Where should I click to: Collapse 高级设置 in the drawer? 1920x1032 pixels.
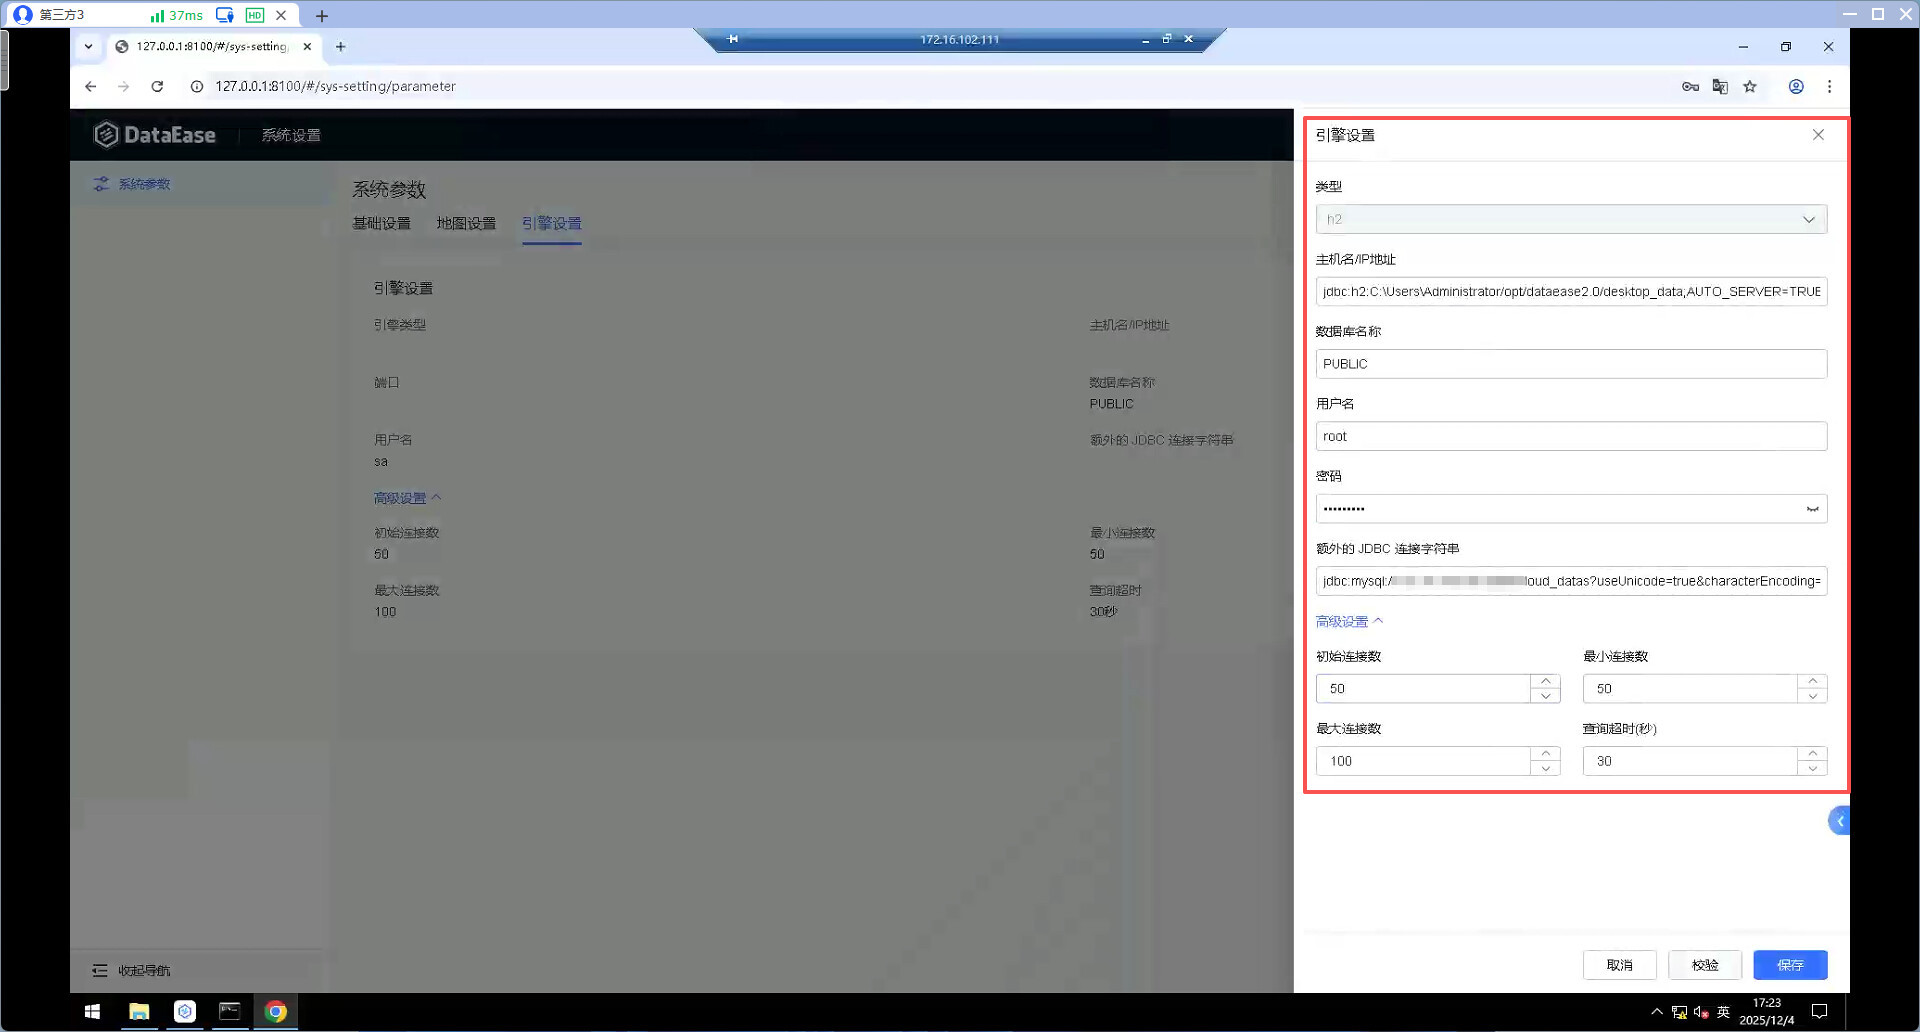tap(1349, 622)
